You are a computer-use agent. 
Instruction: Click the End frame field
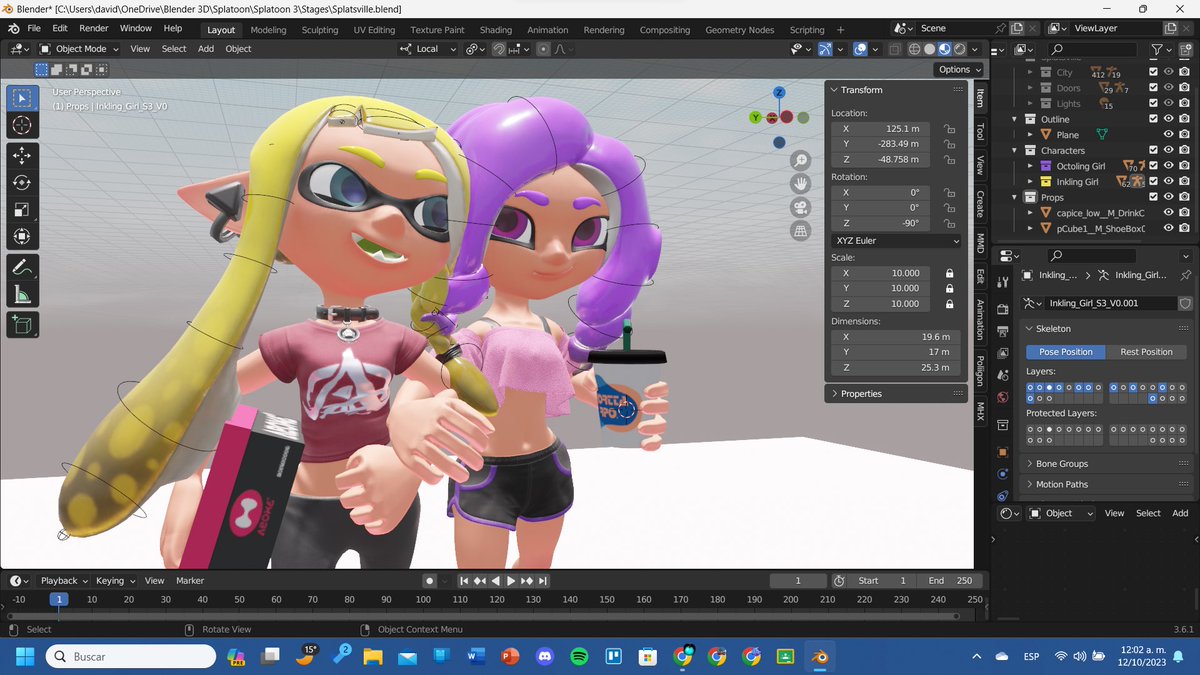[x=951, y=581]
